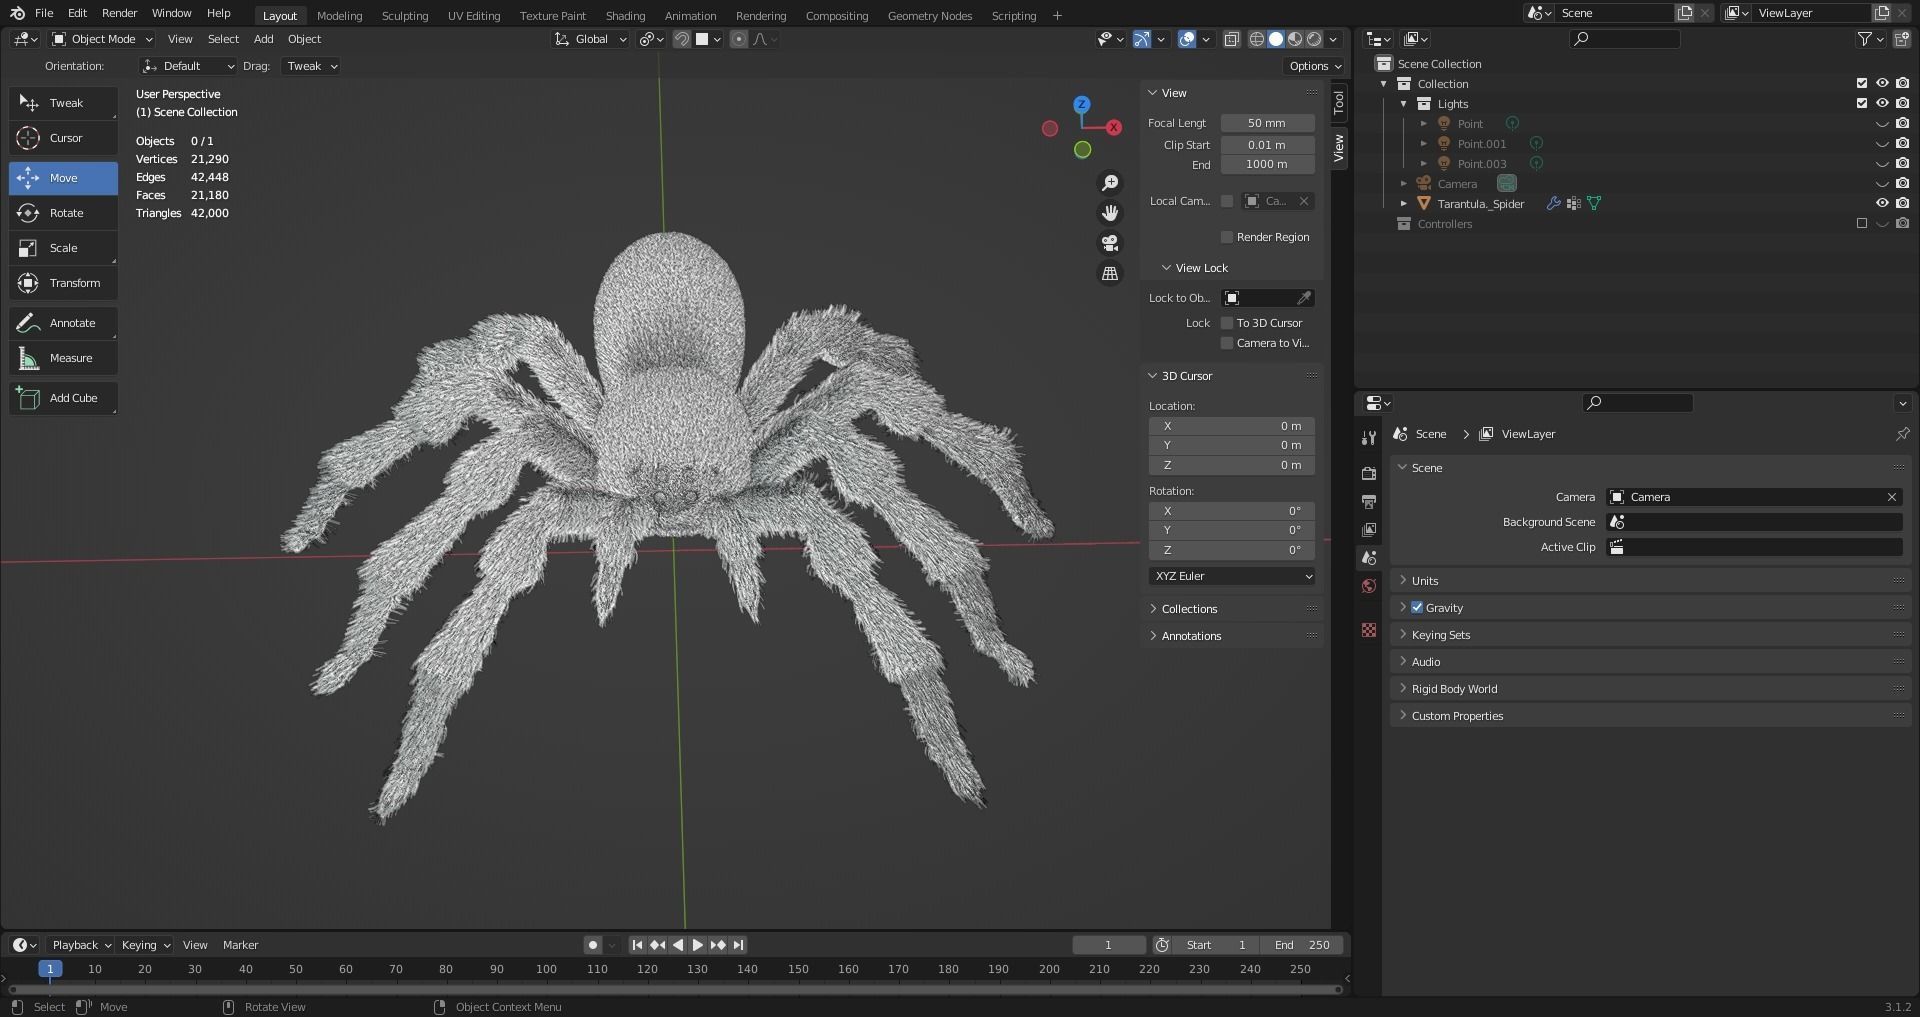This screenshot has height=1017, width=1920.
Task: Select the Measure tool
Action: pyautogui.click(x=63, y=358)
